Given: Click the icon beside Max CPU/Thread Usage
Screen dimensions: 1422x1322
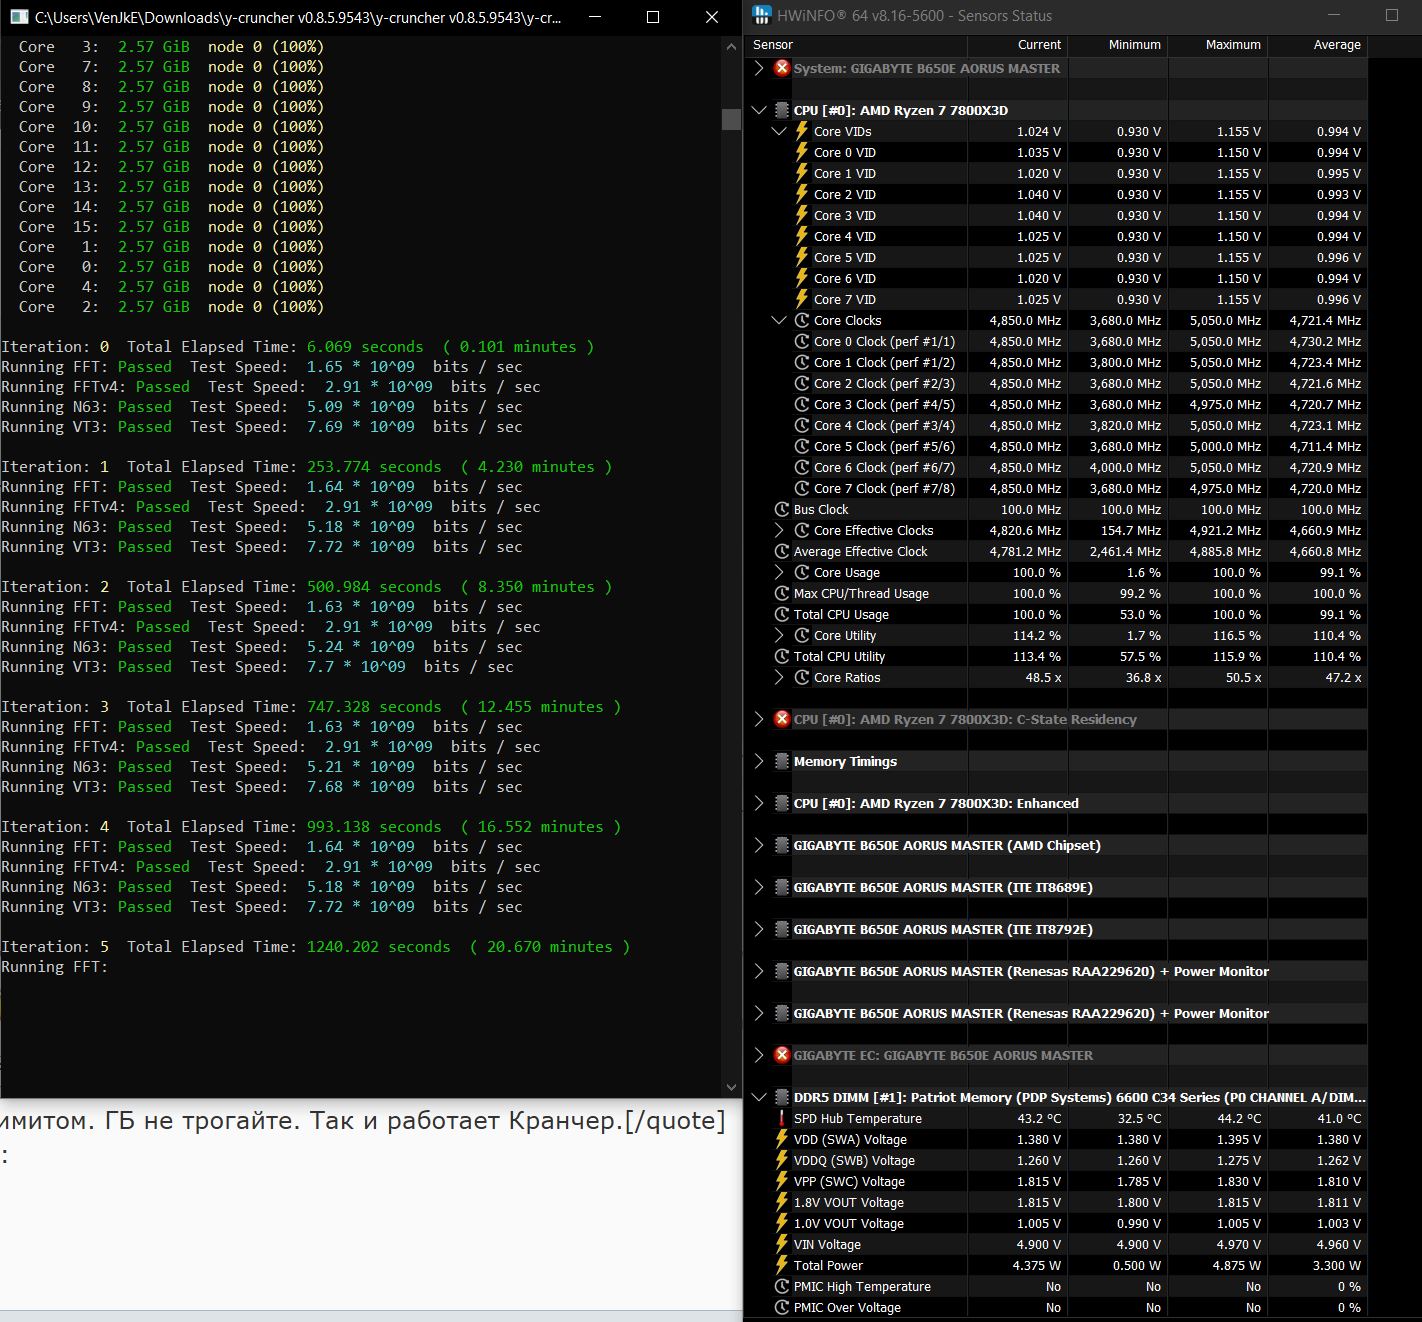Looking at the screenshot, I should tap(782, 593).
